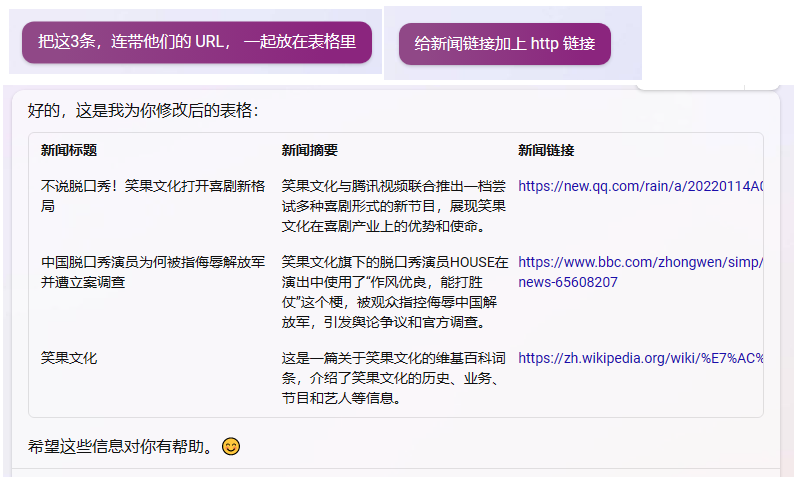Open the BBC zhongwen news link

pos(641,272)
